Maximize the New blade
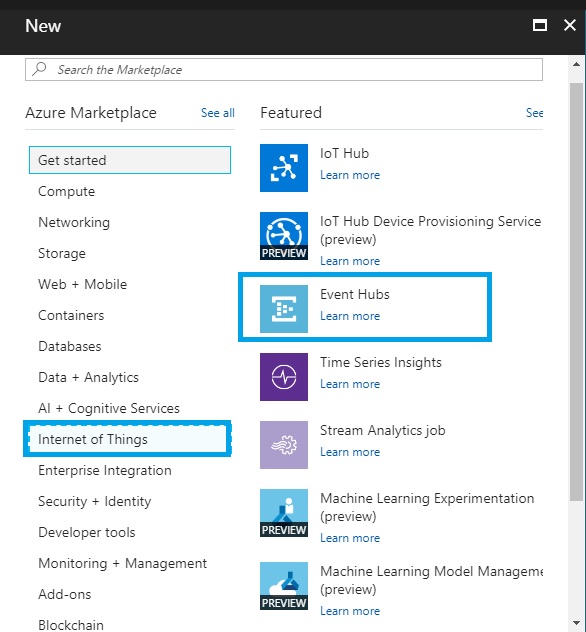This screenshot has width=586, height=632. pyautogui.click(x=540, y=25)
